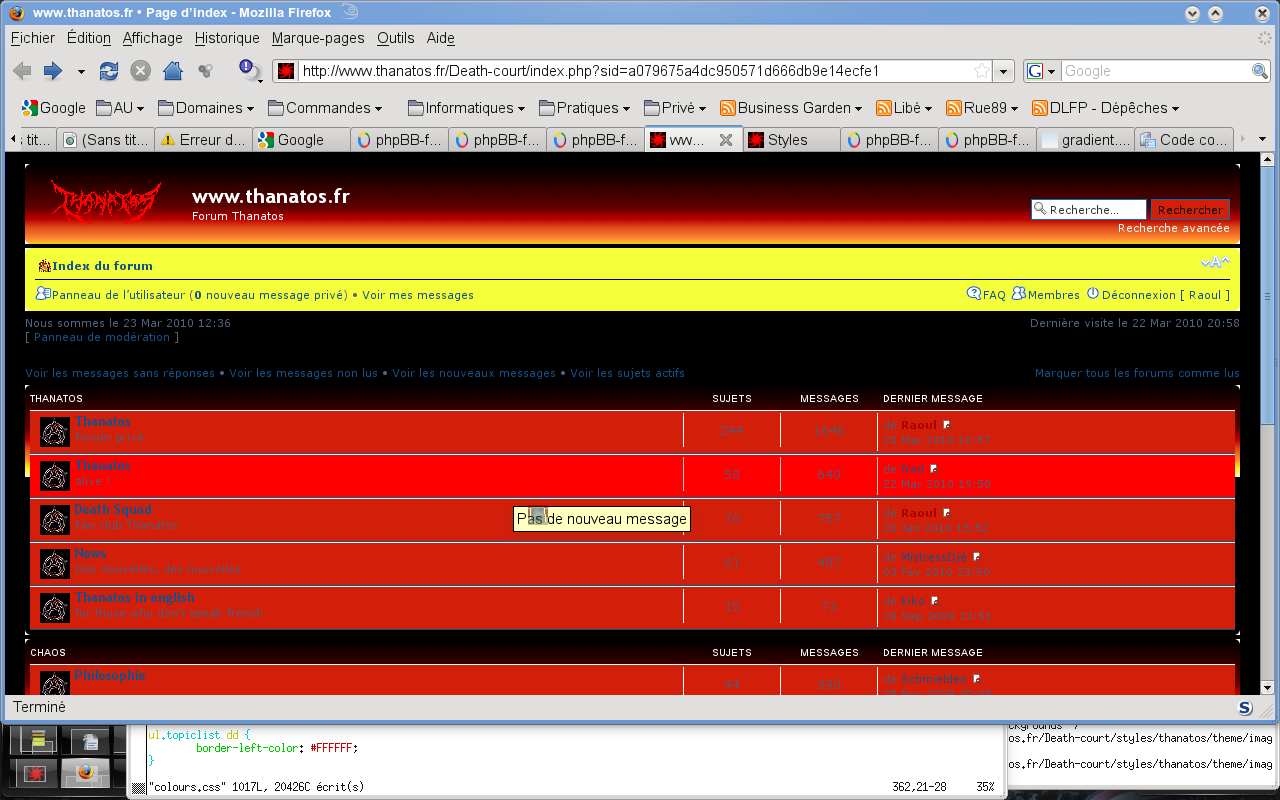Open the Marque-pages menu
1280x800 pixels.
click(318, 38)
